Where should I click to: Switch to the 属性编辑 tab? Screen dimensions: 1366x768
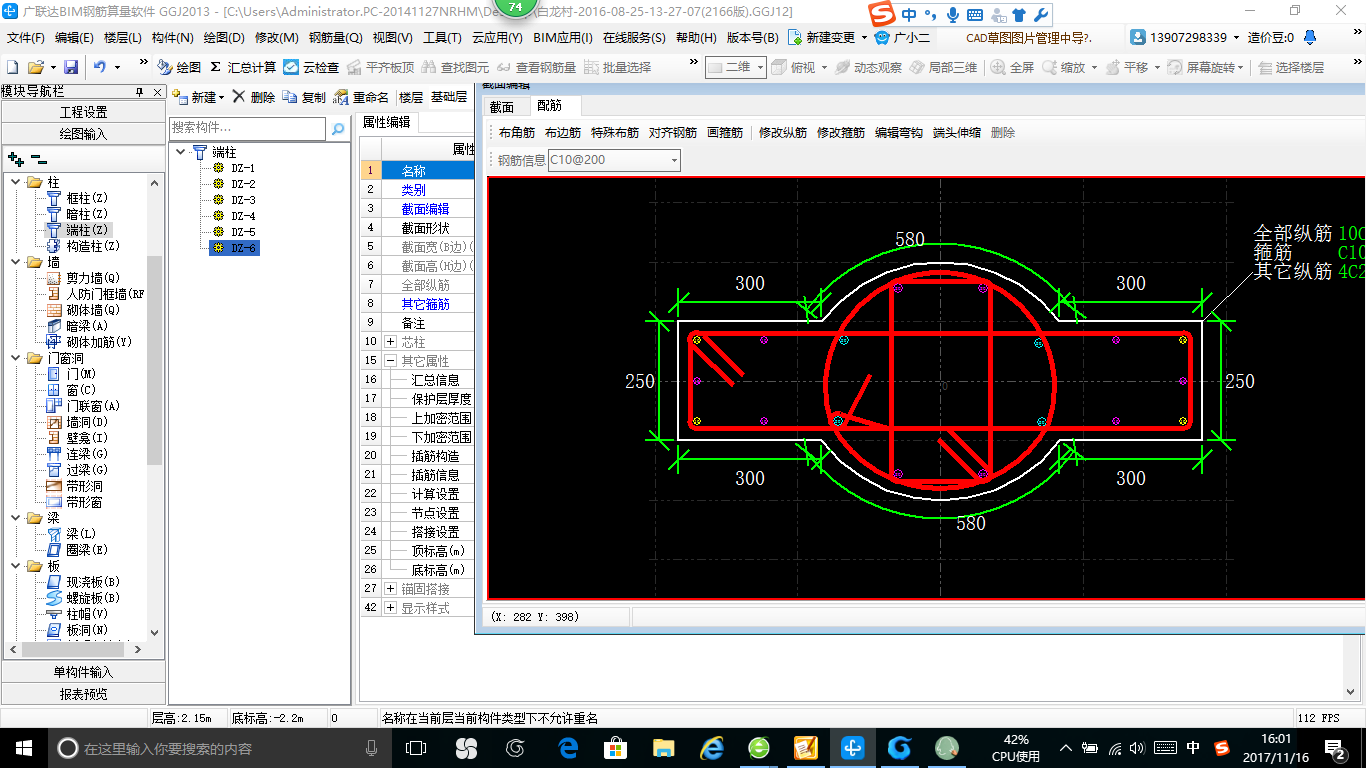[386, 122]
